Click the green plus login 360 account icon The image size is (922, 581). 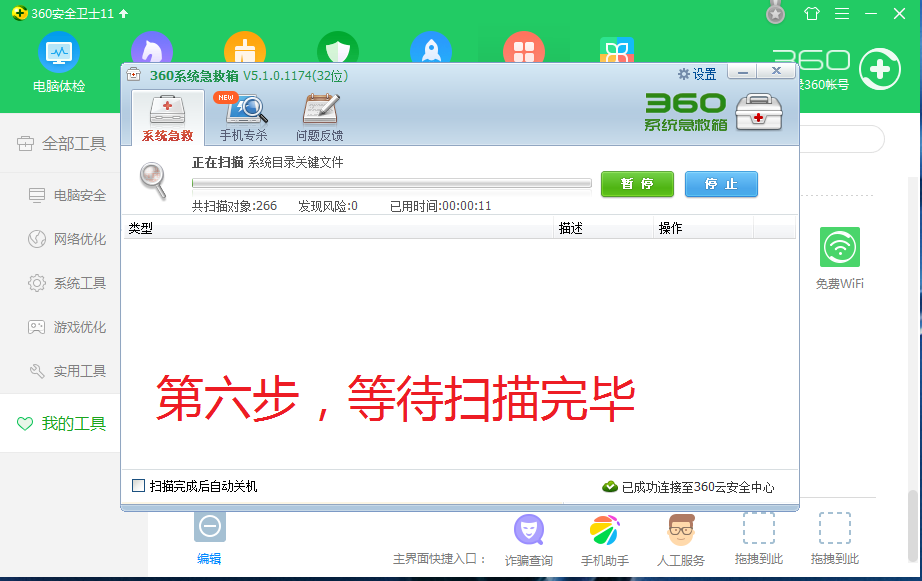click(x=879, y=69)
